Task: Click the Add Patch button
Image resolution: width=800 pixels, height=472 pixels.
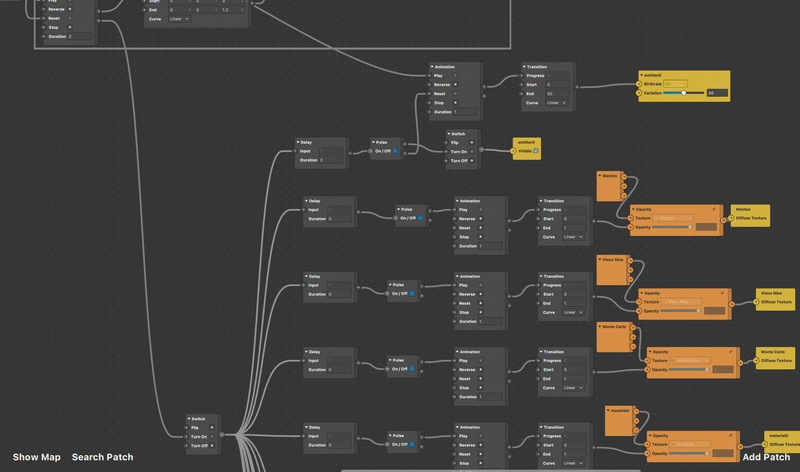Action: click(x=766, y=457)
